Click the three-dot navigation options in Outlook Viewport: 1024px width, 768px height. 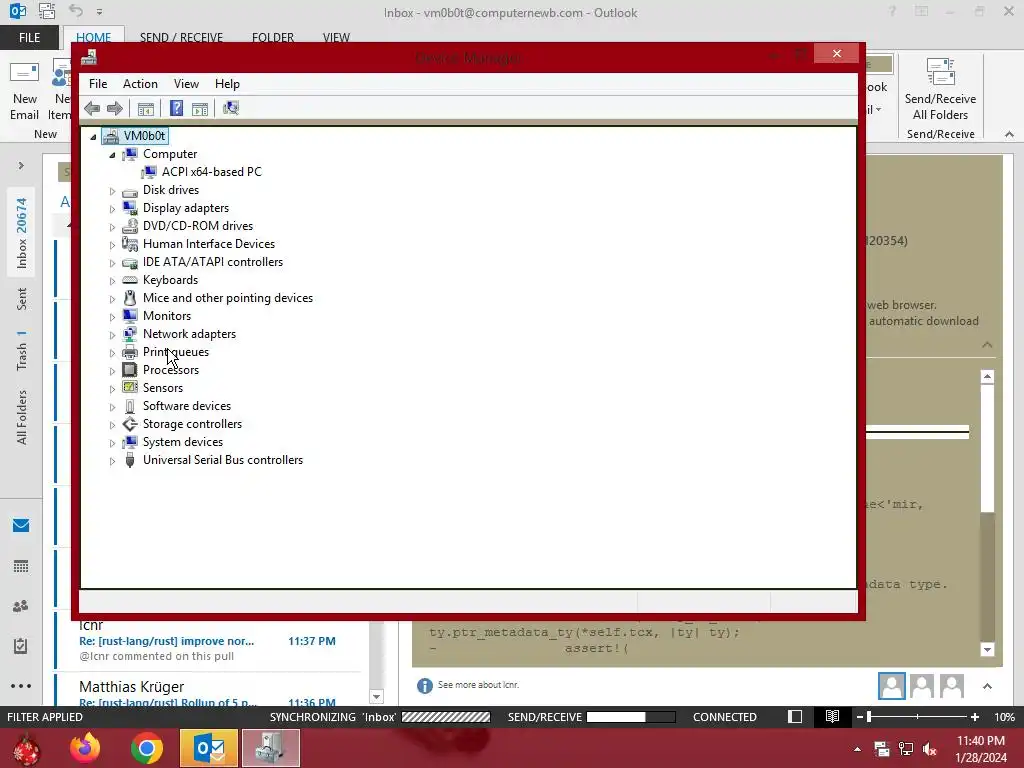click(21, 686)
